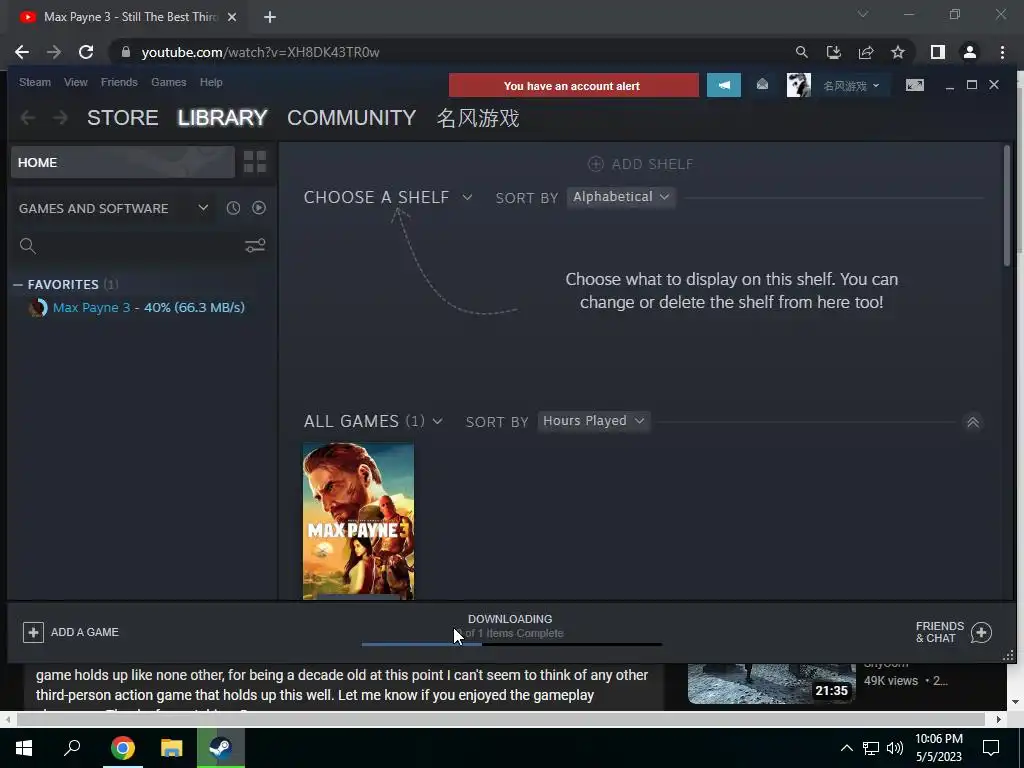This screenshot has width=1024, height=768.
Task: Click the Steam library vertical scrollbar
Action: tap(1006, 205)
